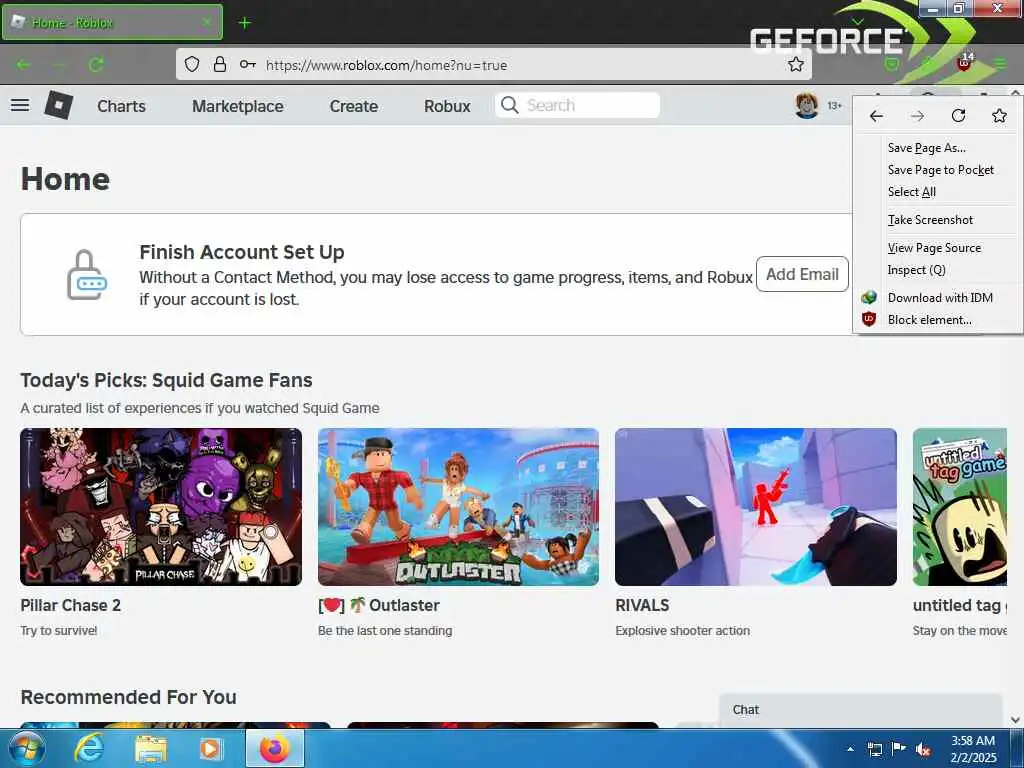Show hidden system tray icons

coord(850,749)
